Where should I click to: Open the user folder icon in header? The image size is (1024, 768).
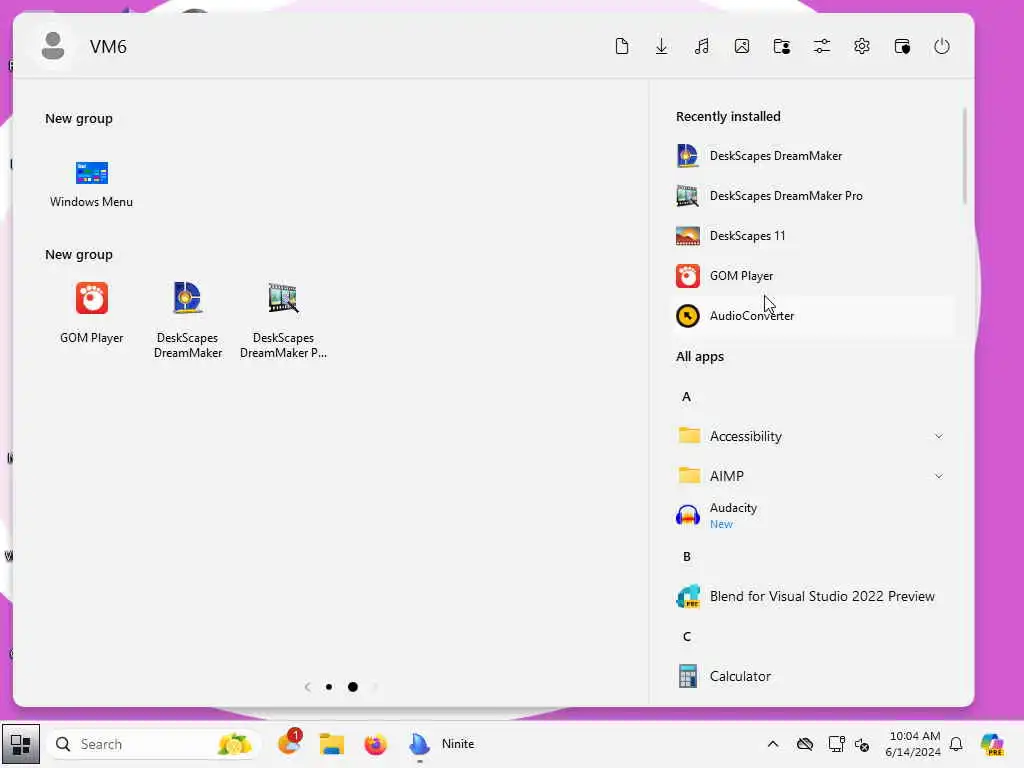pyautogui.click(x=782, y=46)
